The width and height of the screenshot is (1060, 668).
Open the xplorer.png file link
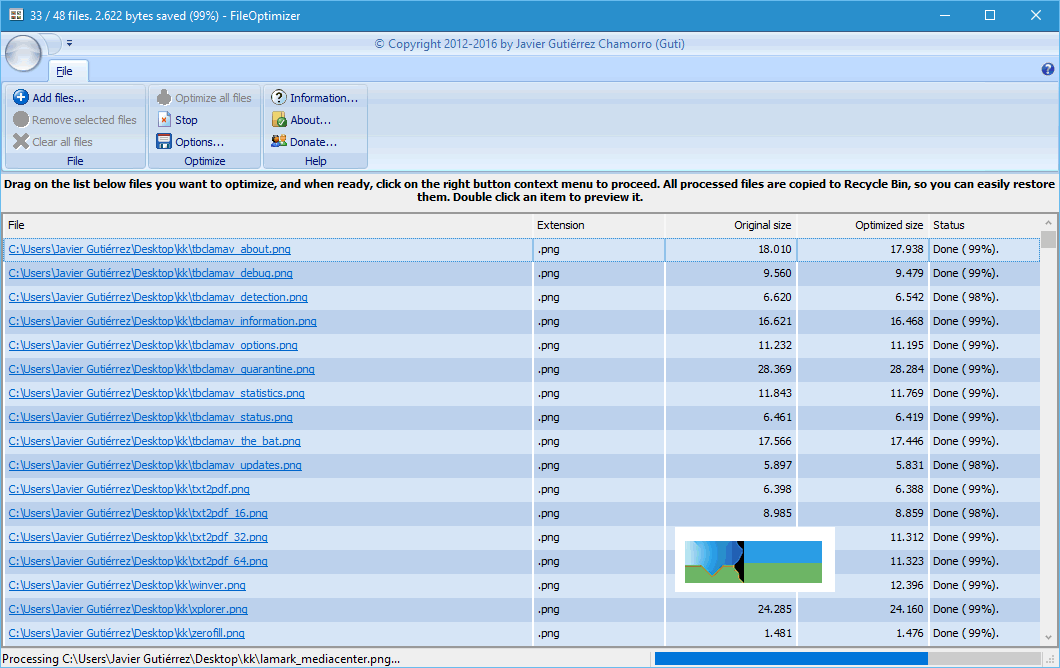pyautogui.click(x=128, y=609)
